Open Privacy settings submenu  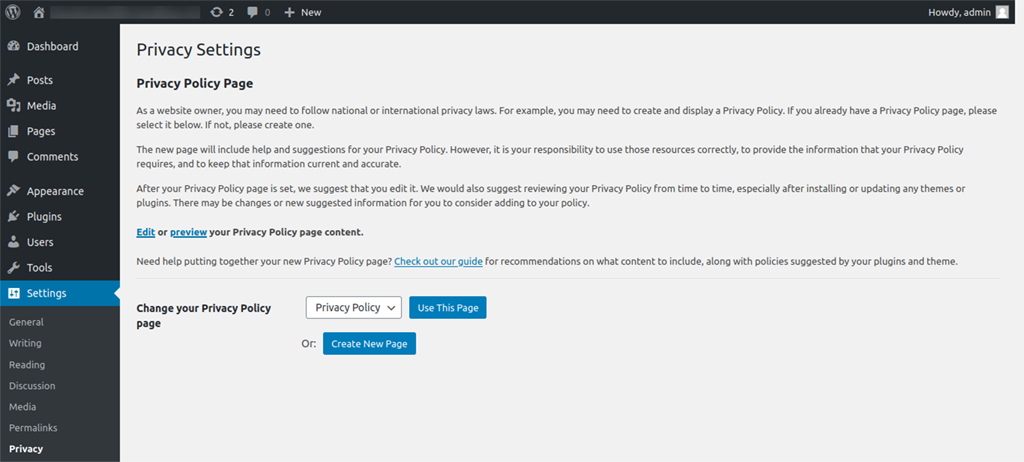pos(26,448)
